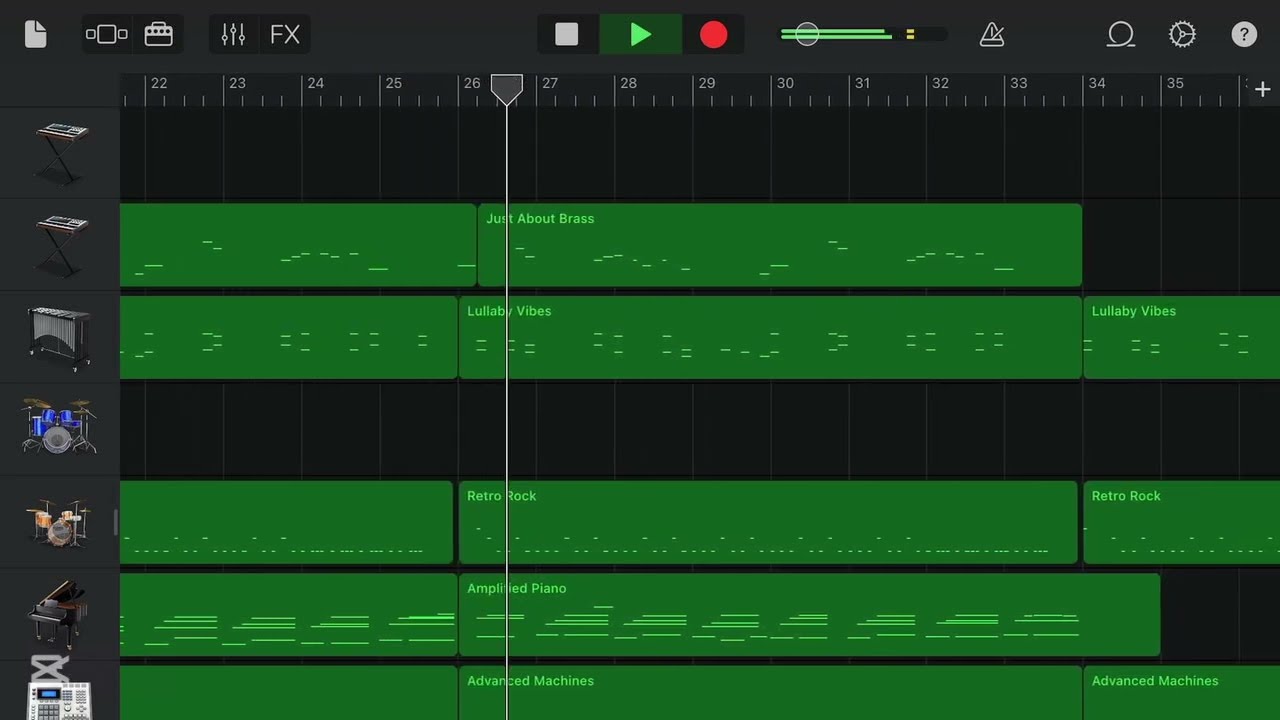The width and height of the screenshot is (1280, 720).
Task: Tap the track header resize handle
Action: coord(116,522)
